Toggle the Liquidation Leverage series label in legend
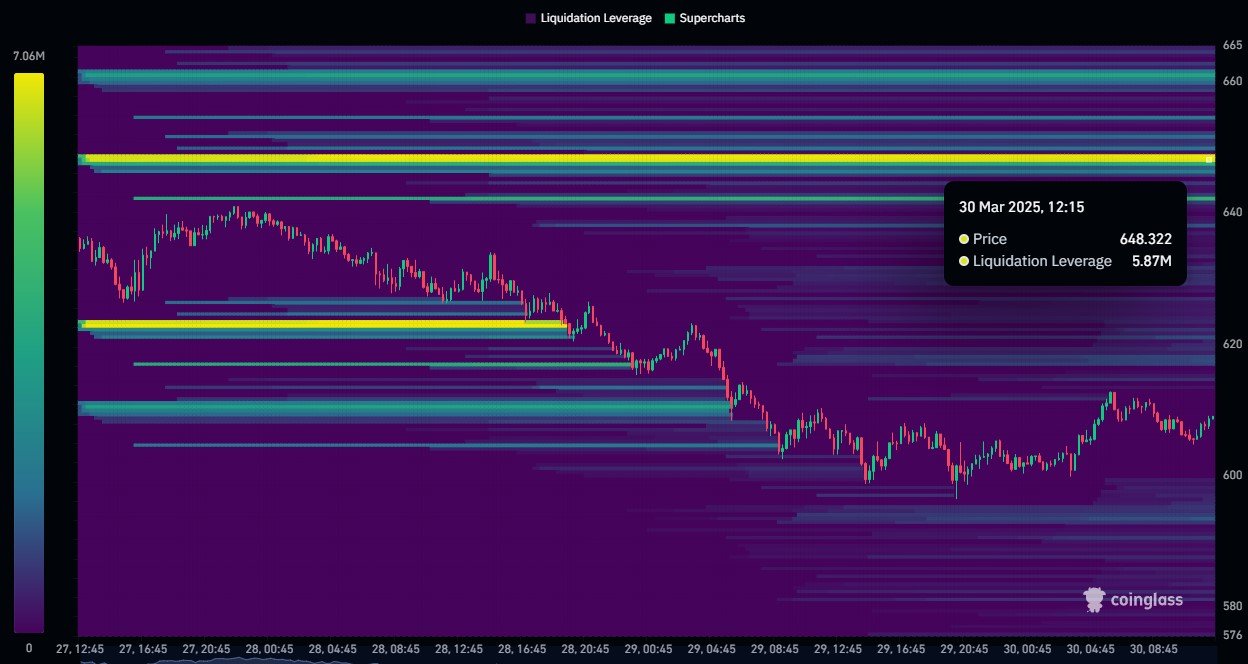Screen dimensions: 1248x664 tap(595, 18)
